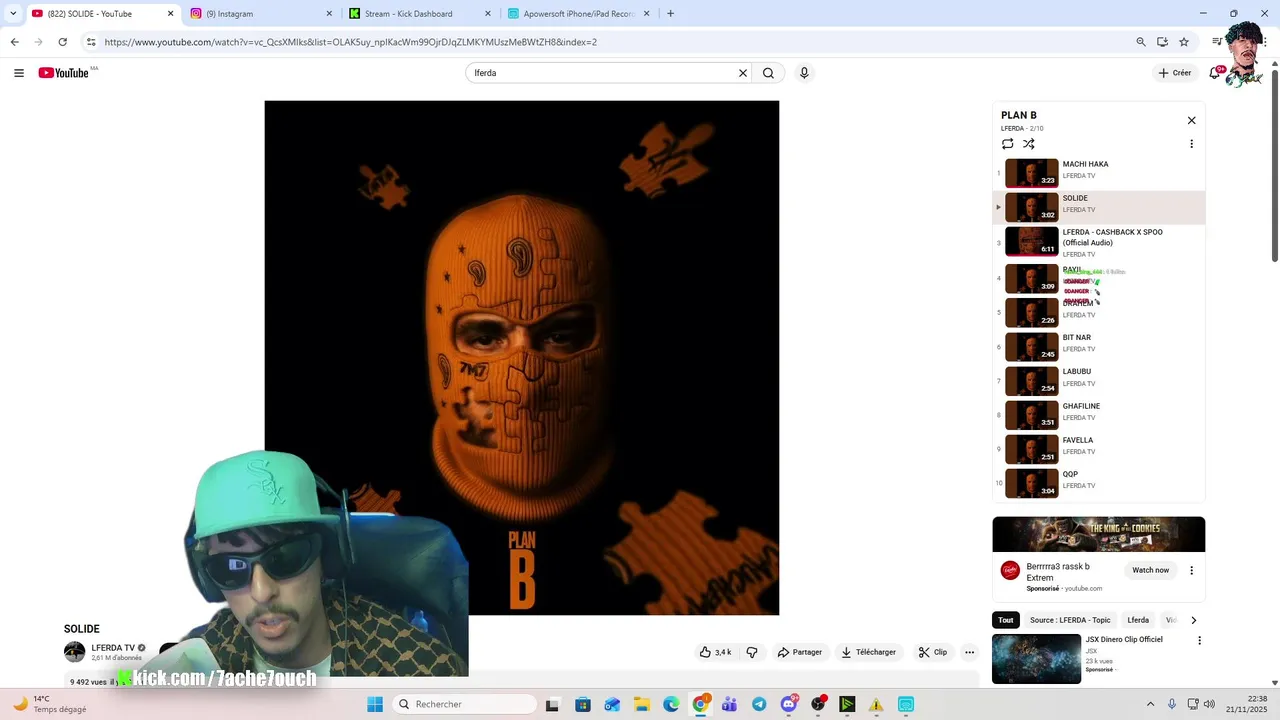Viewport: 1280px width, 720px height.
Task: Open the zoom magnifier in the address bar
Action: tap(1141, 42)
